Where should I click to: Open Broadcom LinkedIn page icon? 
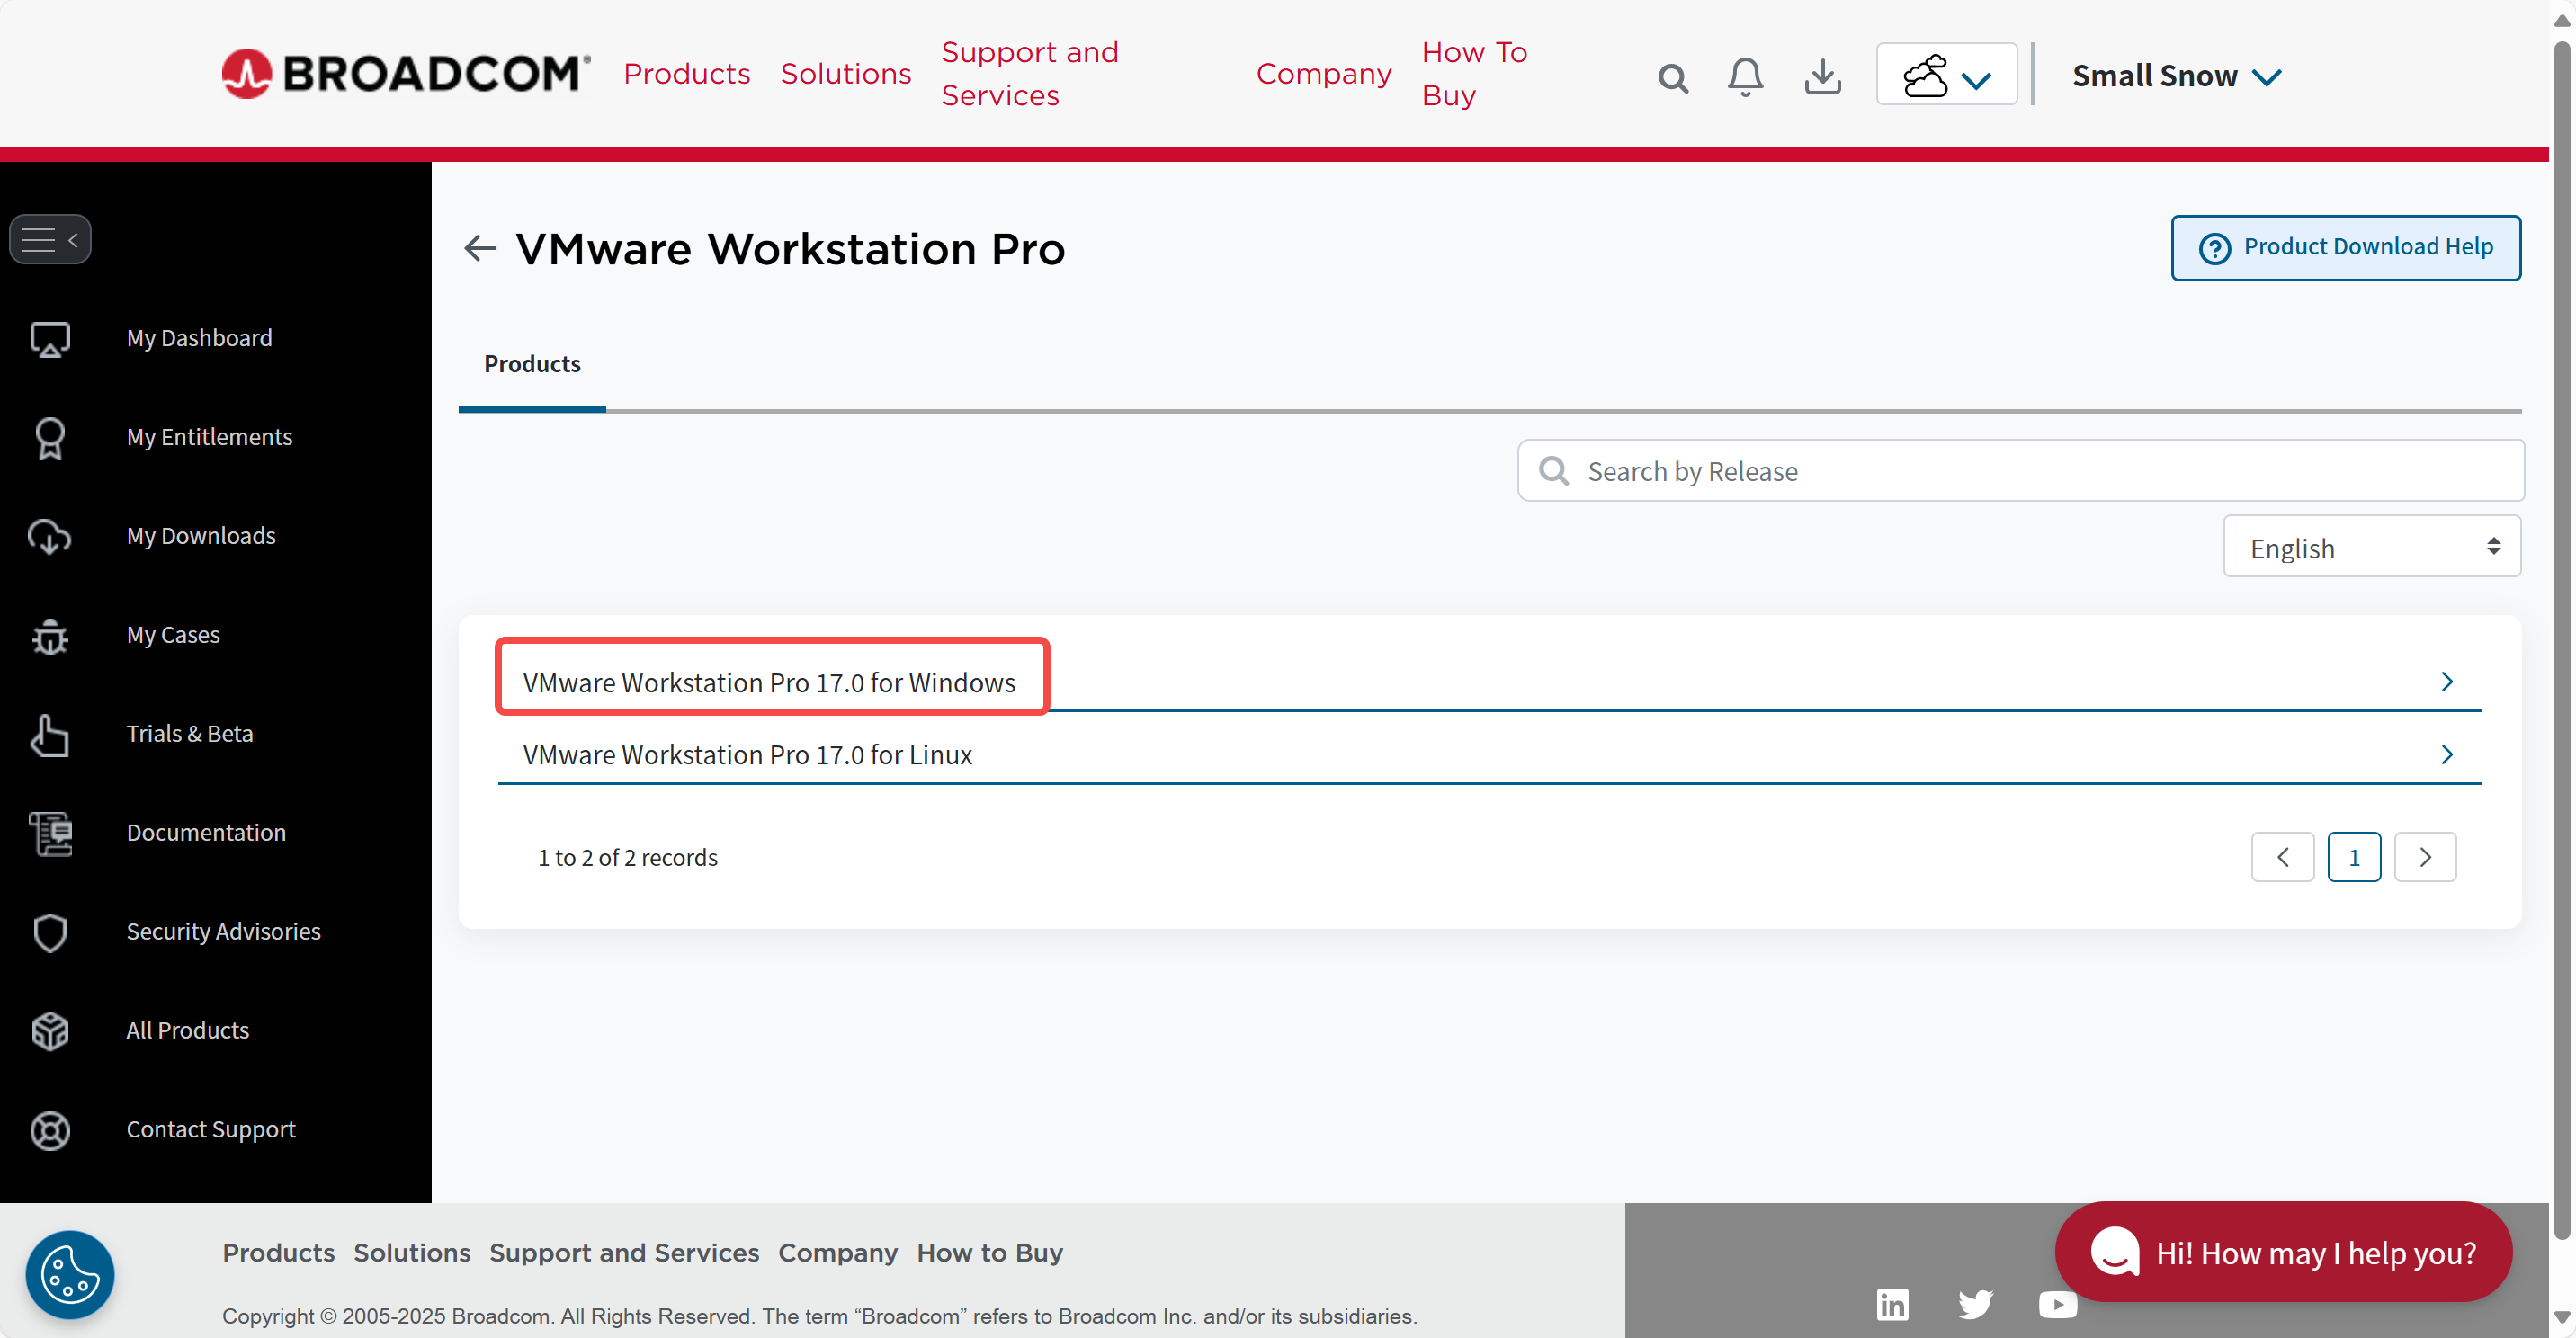[1892, 1304]
